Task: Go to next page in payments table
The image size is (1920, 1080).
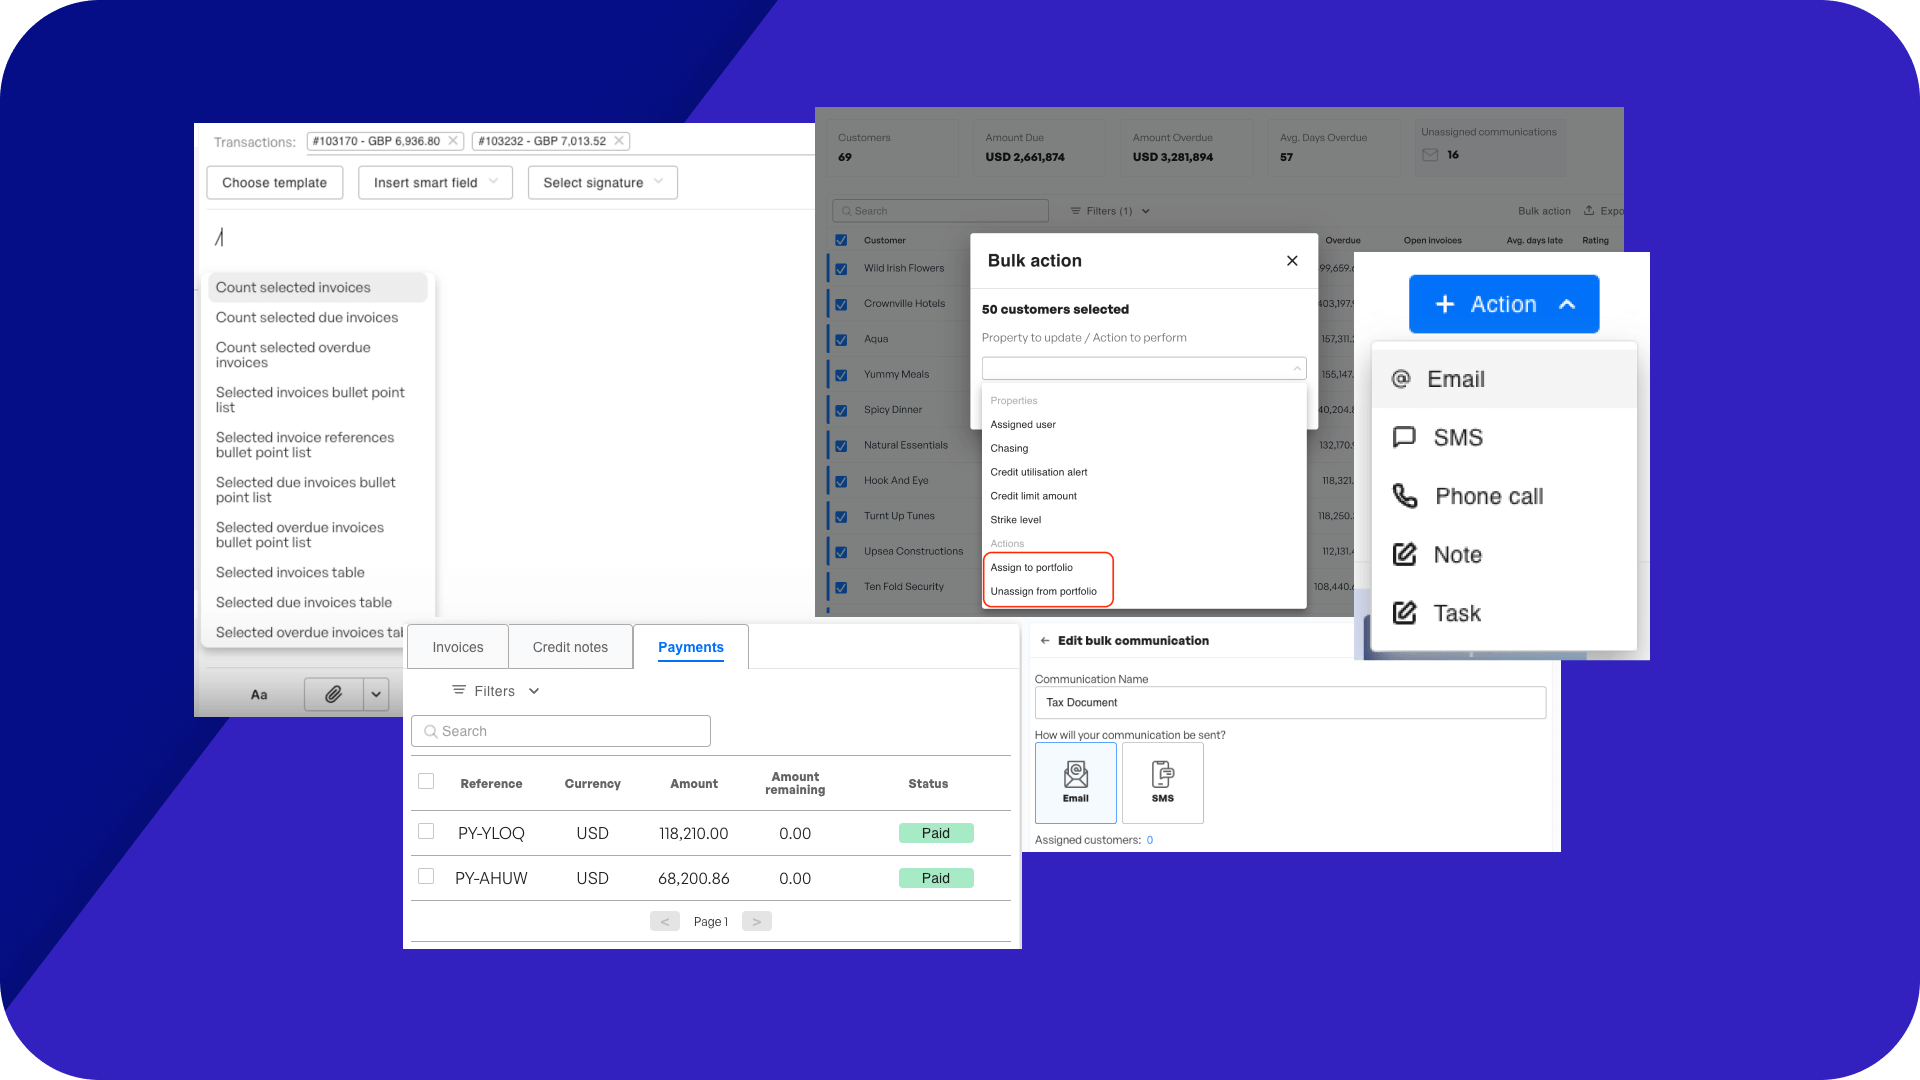Action: pos(756,922)
